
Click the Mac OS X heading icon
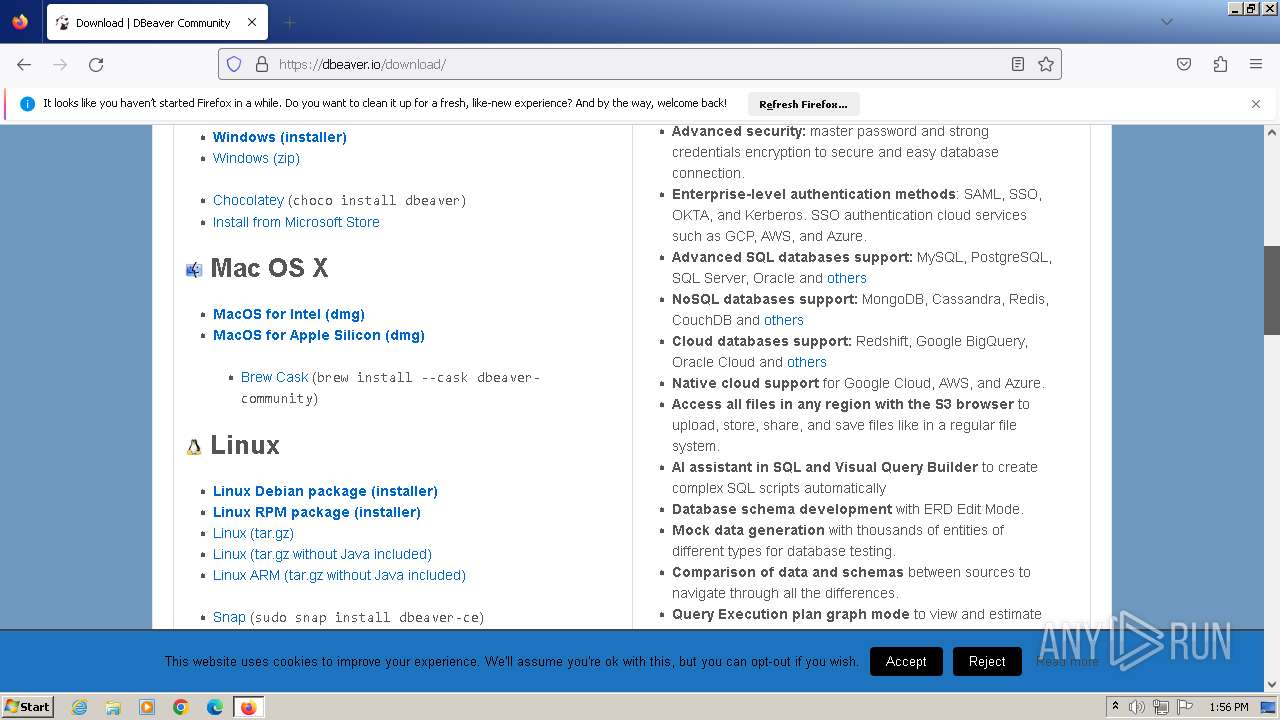194,269
